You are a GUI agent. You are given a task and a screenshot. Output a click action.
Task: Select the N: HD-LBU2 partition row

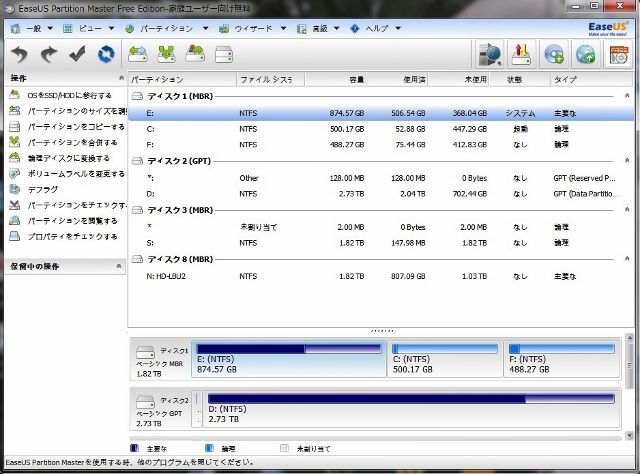click(380, 276)
